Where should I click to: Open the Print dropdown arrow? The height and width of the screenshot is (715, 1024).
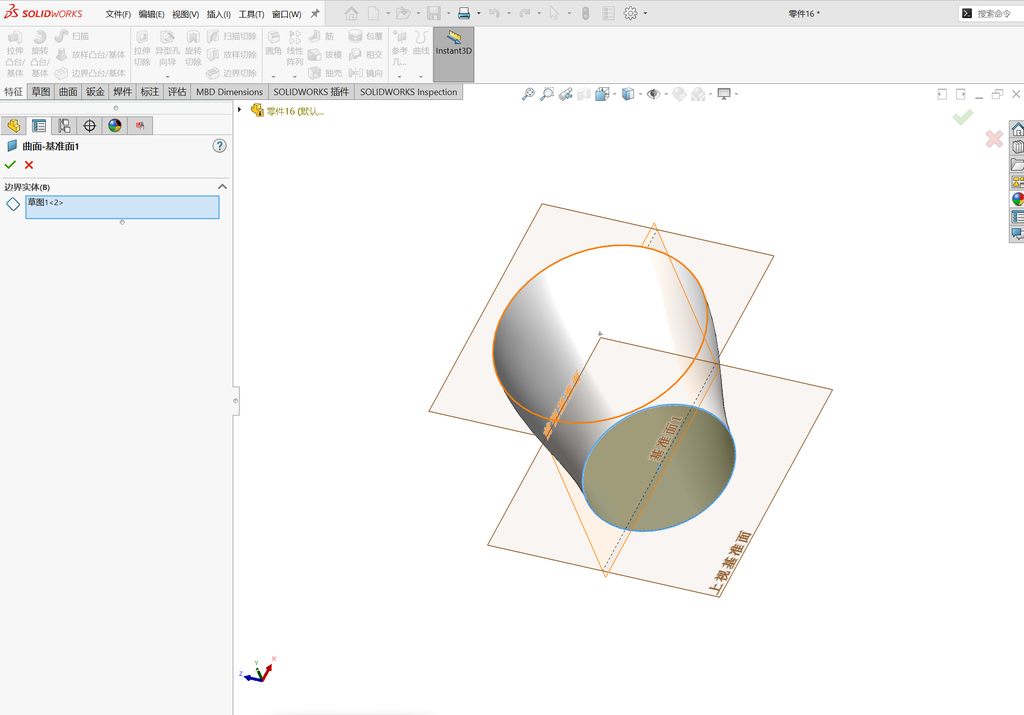tap(479, 13)
